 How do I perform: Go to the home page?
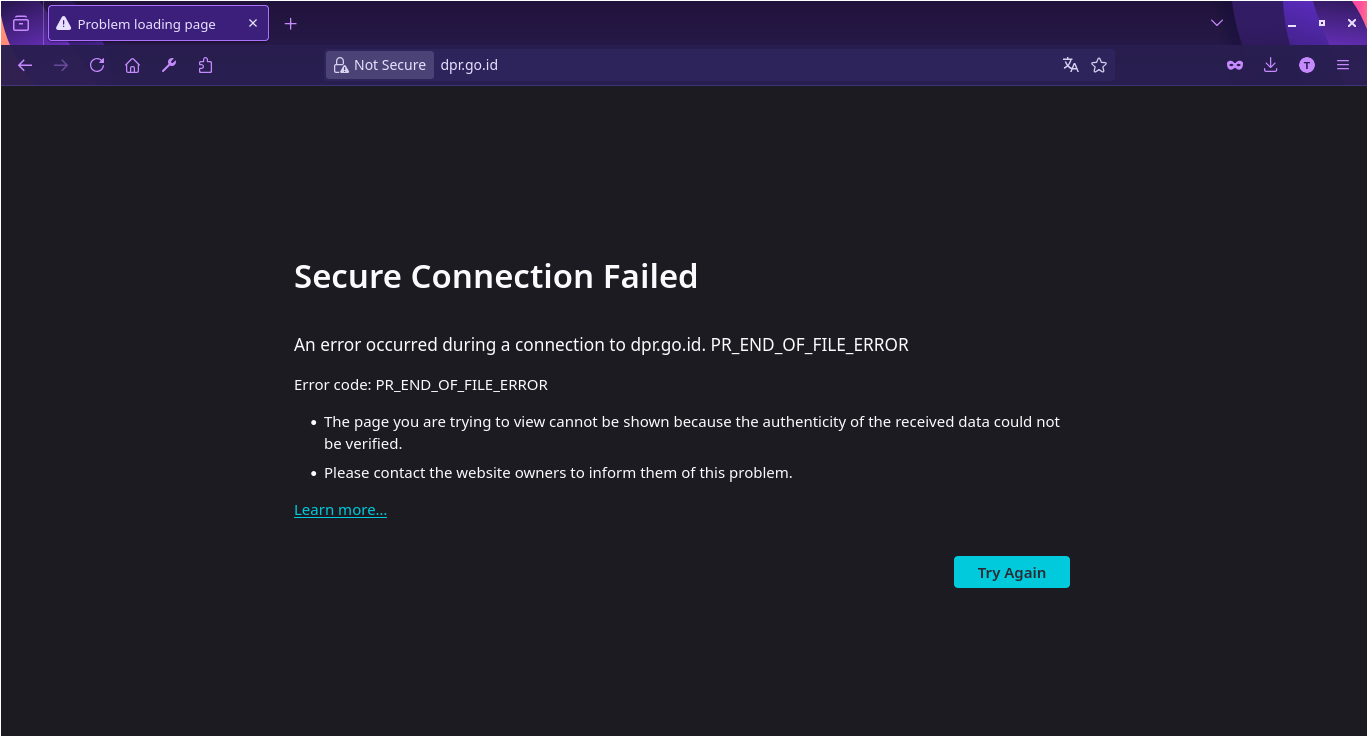tap(132, 65)
